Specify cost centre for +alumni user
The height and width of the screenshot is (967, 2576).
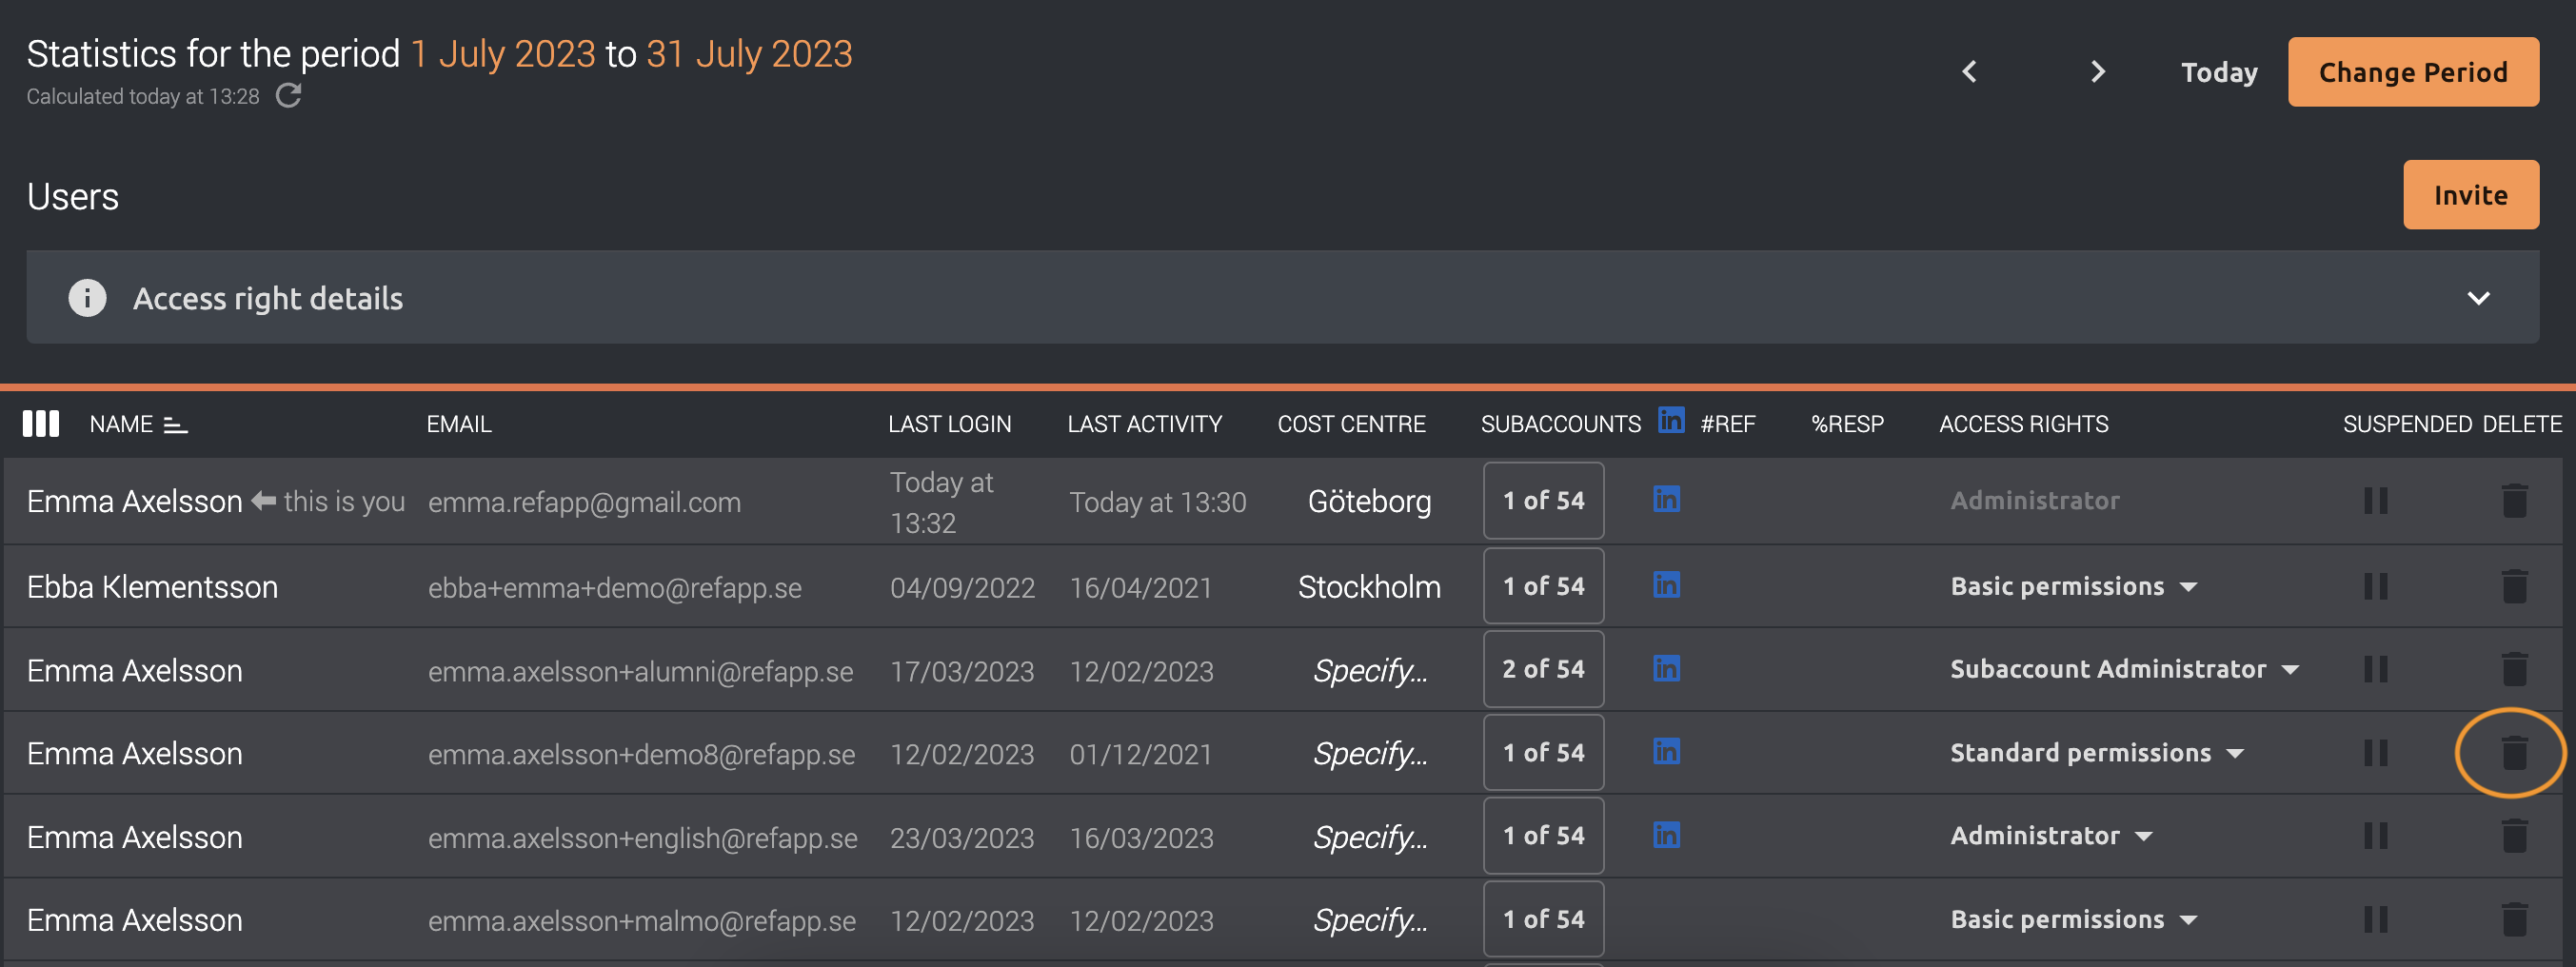pos(1369,671)
